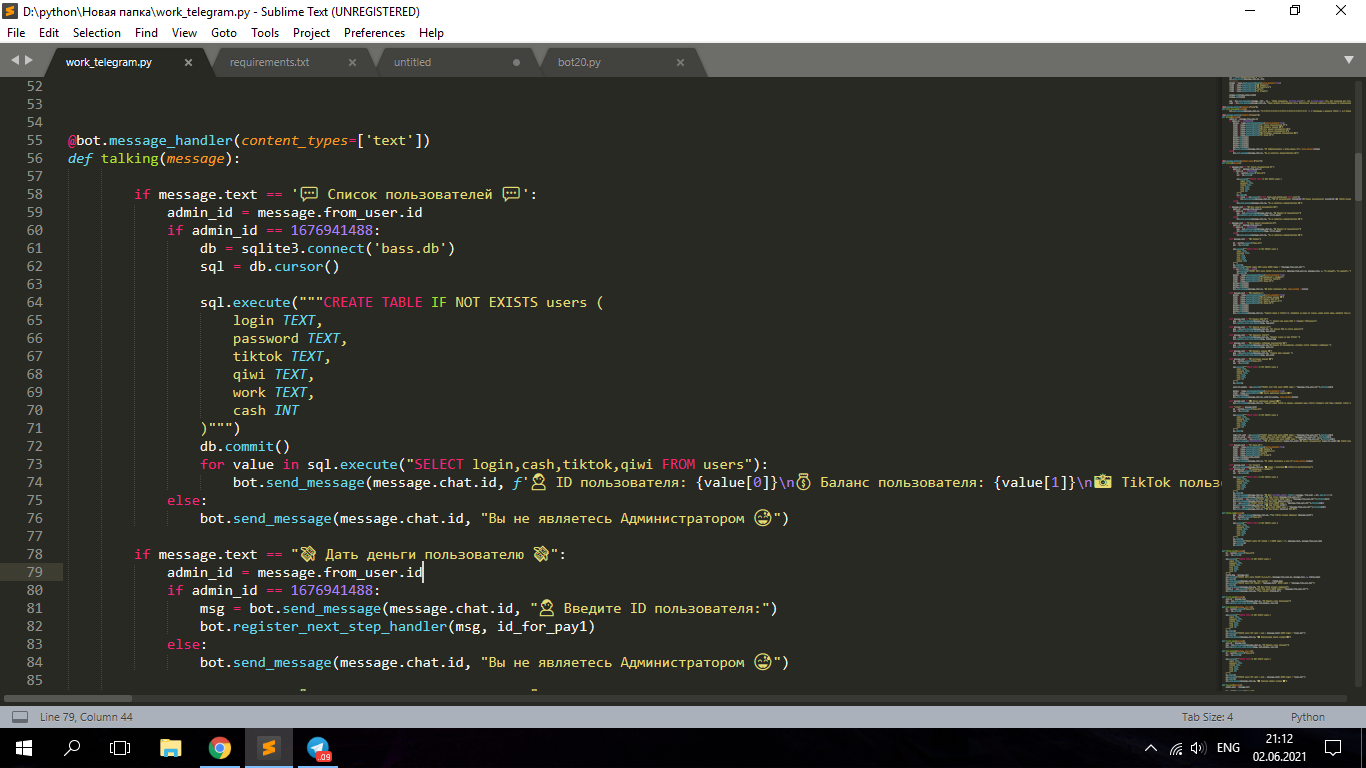The height and width of the screenshot is (768, 1366).
Task: Close the work_telegram.py tab
Action: click(188, 62)
